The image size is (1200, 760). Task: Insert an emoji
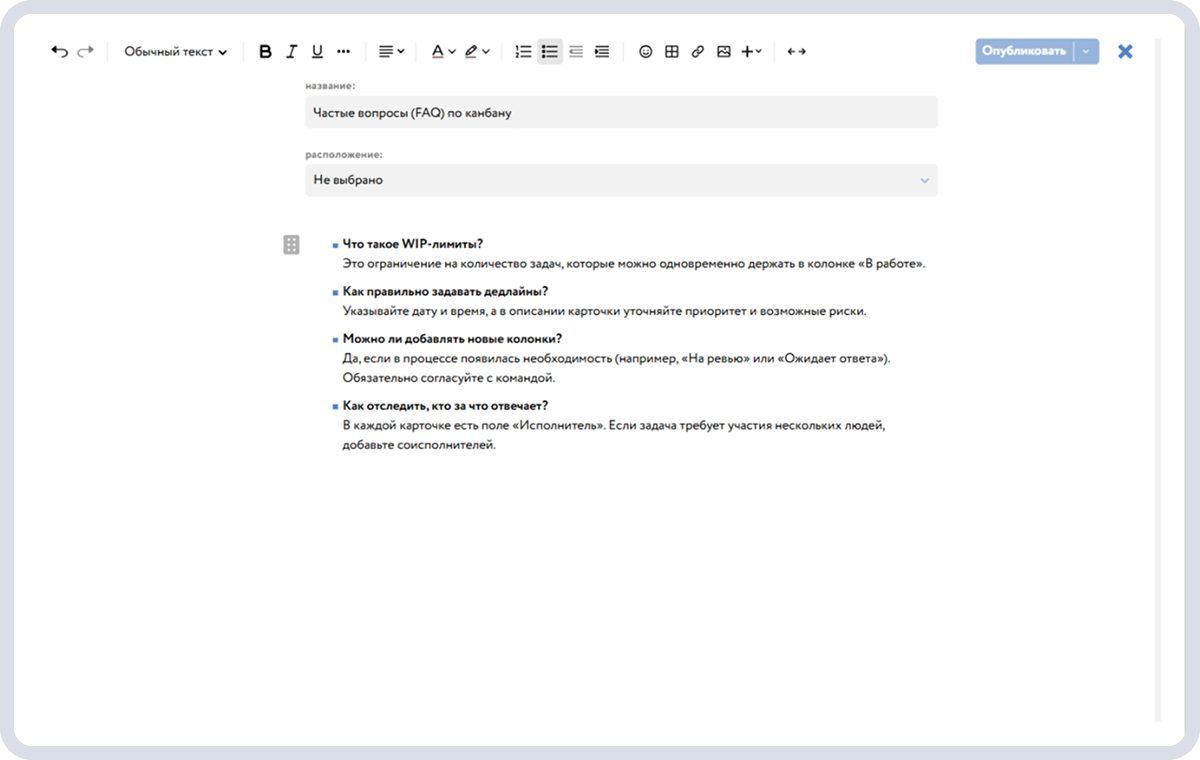646,52
